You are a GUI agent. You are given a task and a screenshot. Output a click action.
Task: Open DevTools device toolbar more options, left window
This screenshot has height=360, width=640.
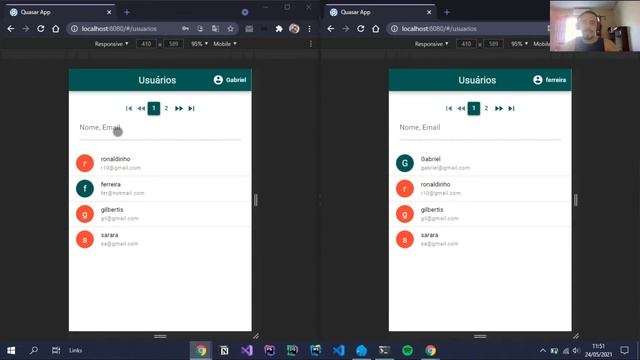[311, 44]
